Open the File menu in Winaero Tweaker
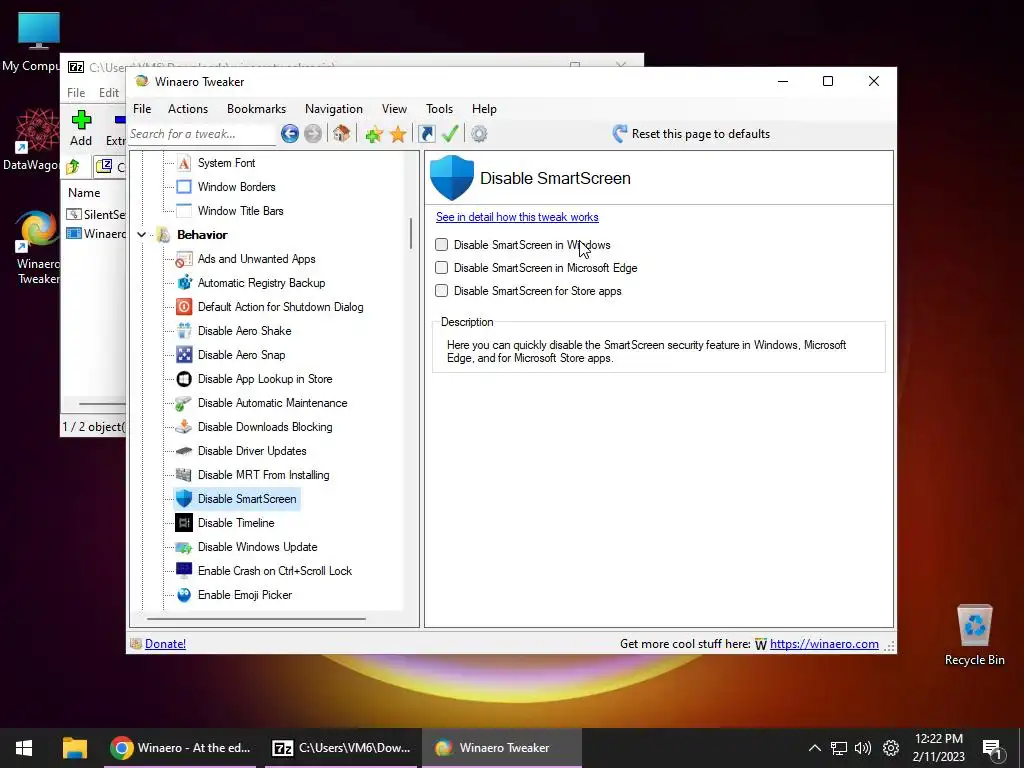1024x768 pixels. point(142,109)
